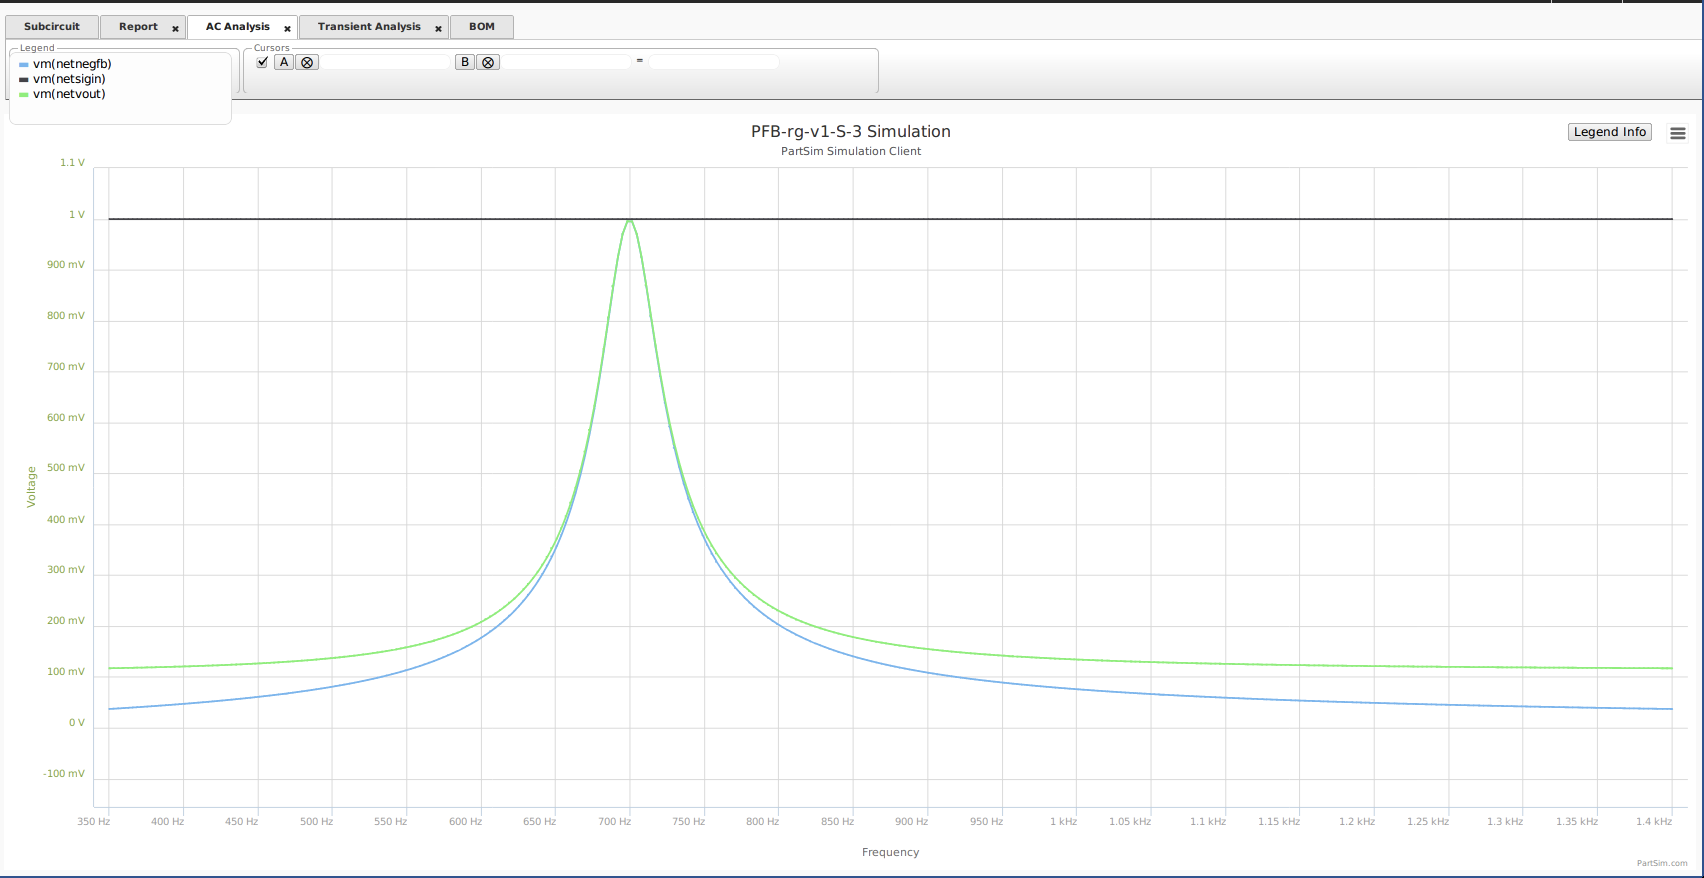Click the 1.4 kHz axis tick label

pyautogui.click(x=1654, y=822)
